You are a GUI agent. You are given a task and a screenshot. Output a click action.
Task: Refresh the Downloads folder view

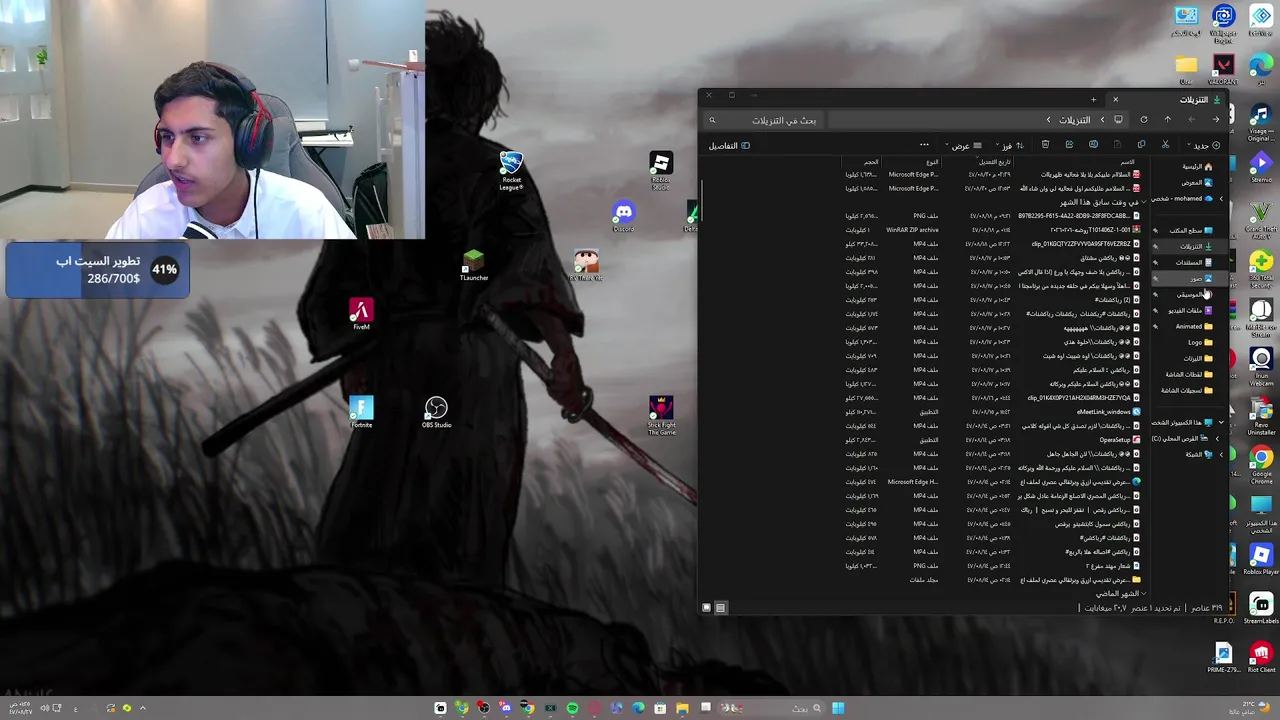click(x=1143, y=120)
